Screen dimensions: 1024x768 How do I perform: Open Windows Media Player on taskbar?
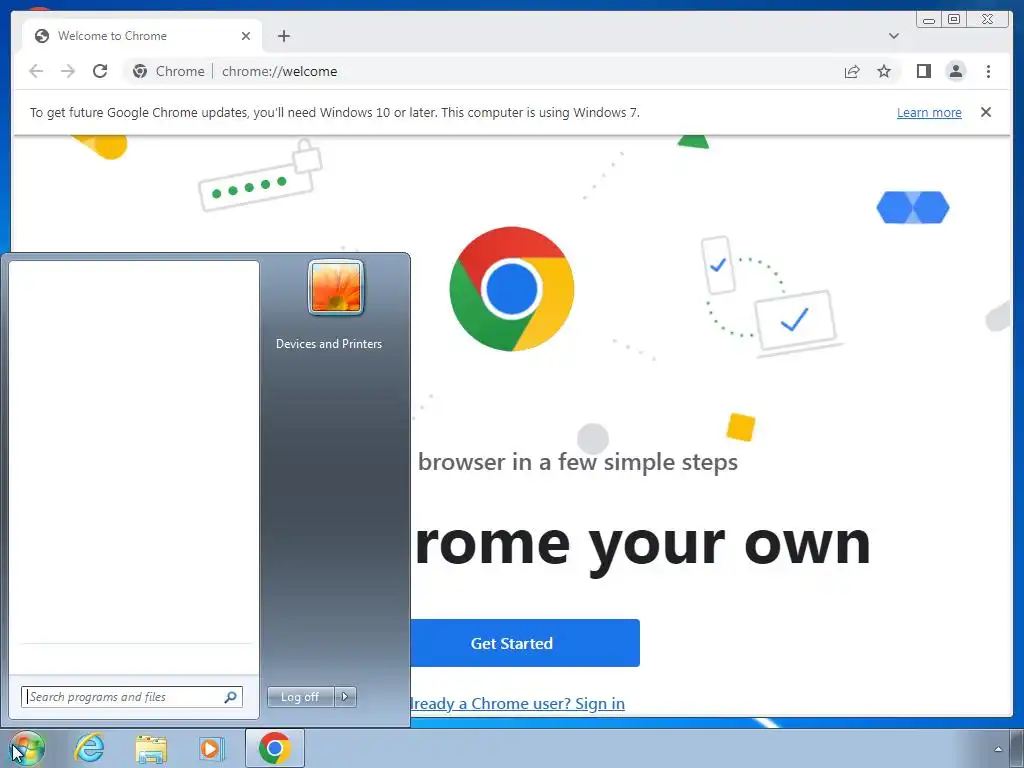212,748
